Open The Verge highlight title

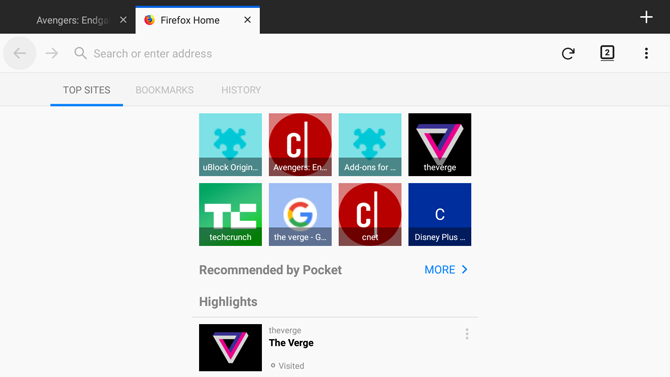(291, 343)
